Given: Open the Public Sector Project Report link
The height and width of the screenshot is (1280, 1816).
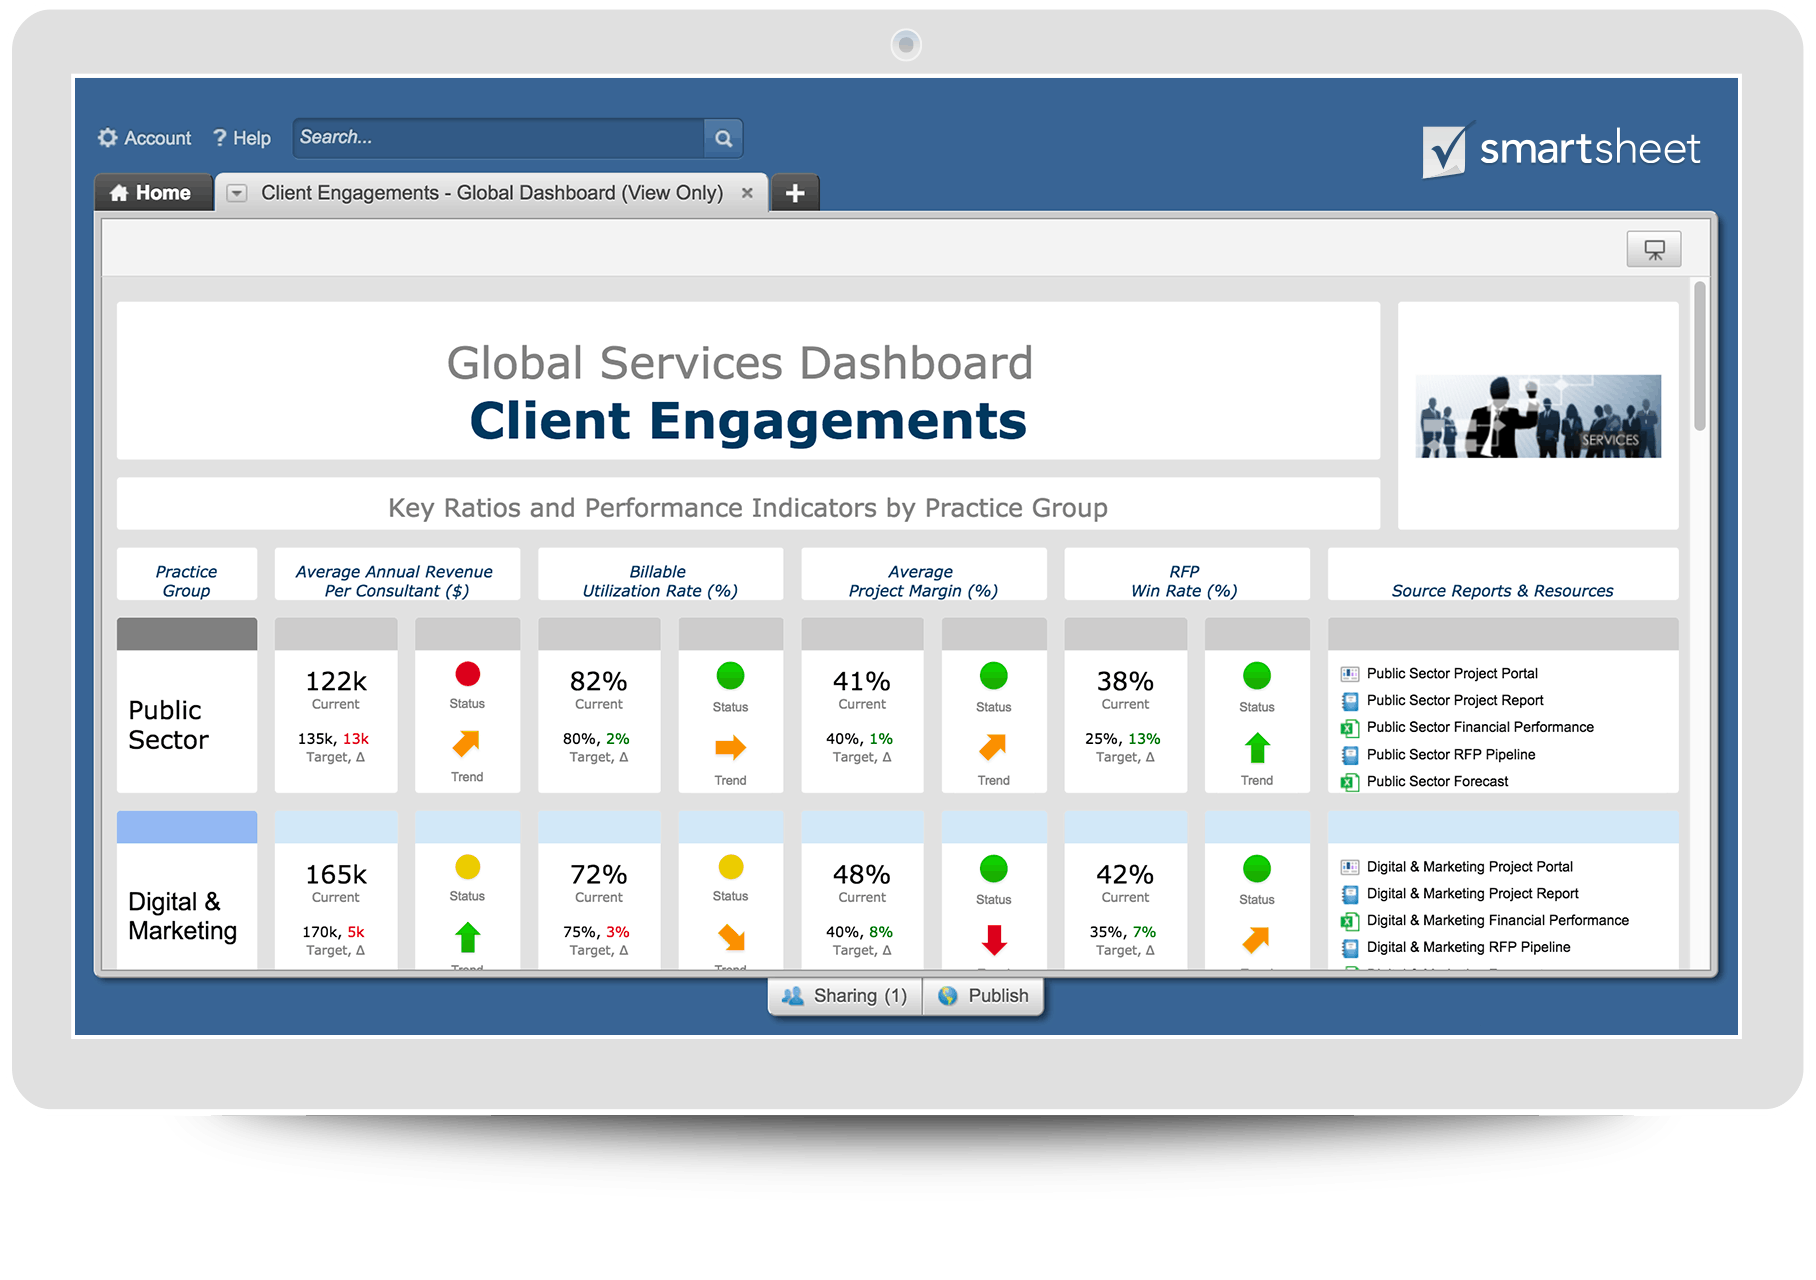Looking at the screenshot, I should [x=1456, y=700].
